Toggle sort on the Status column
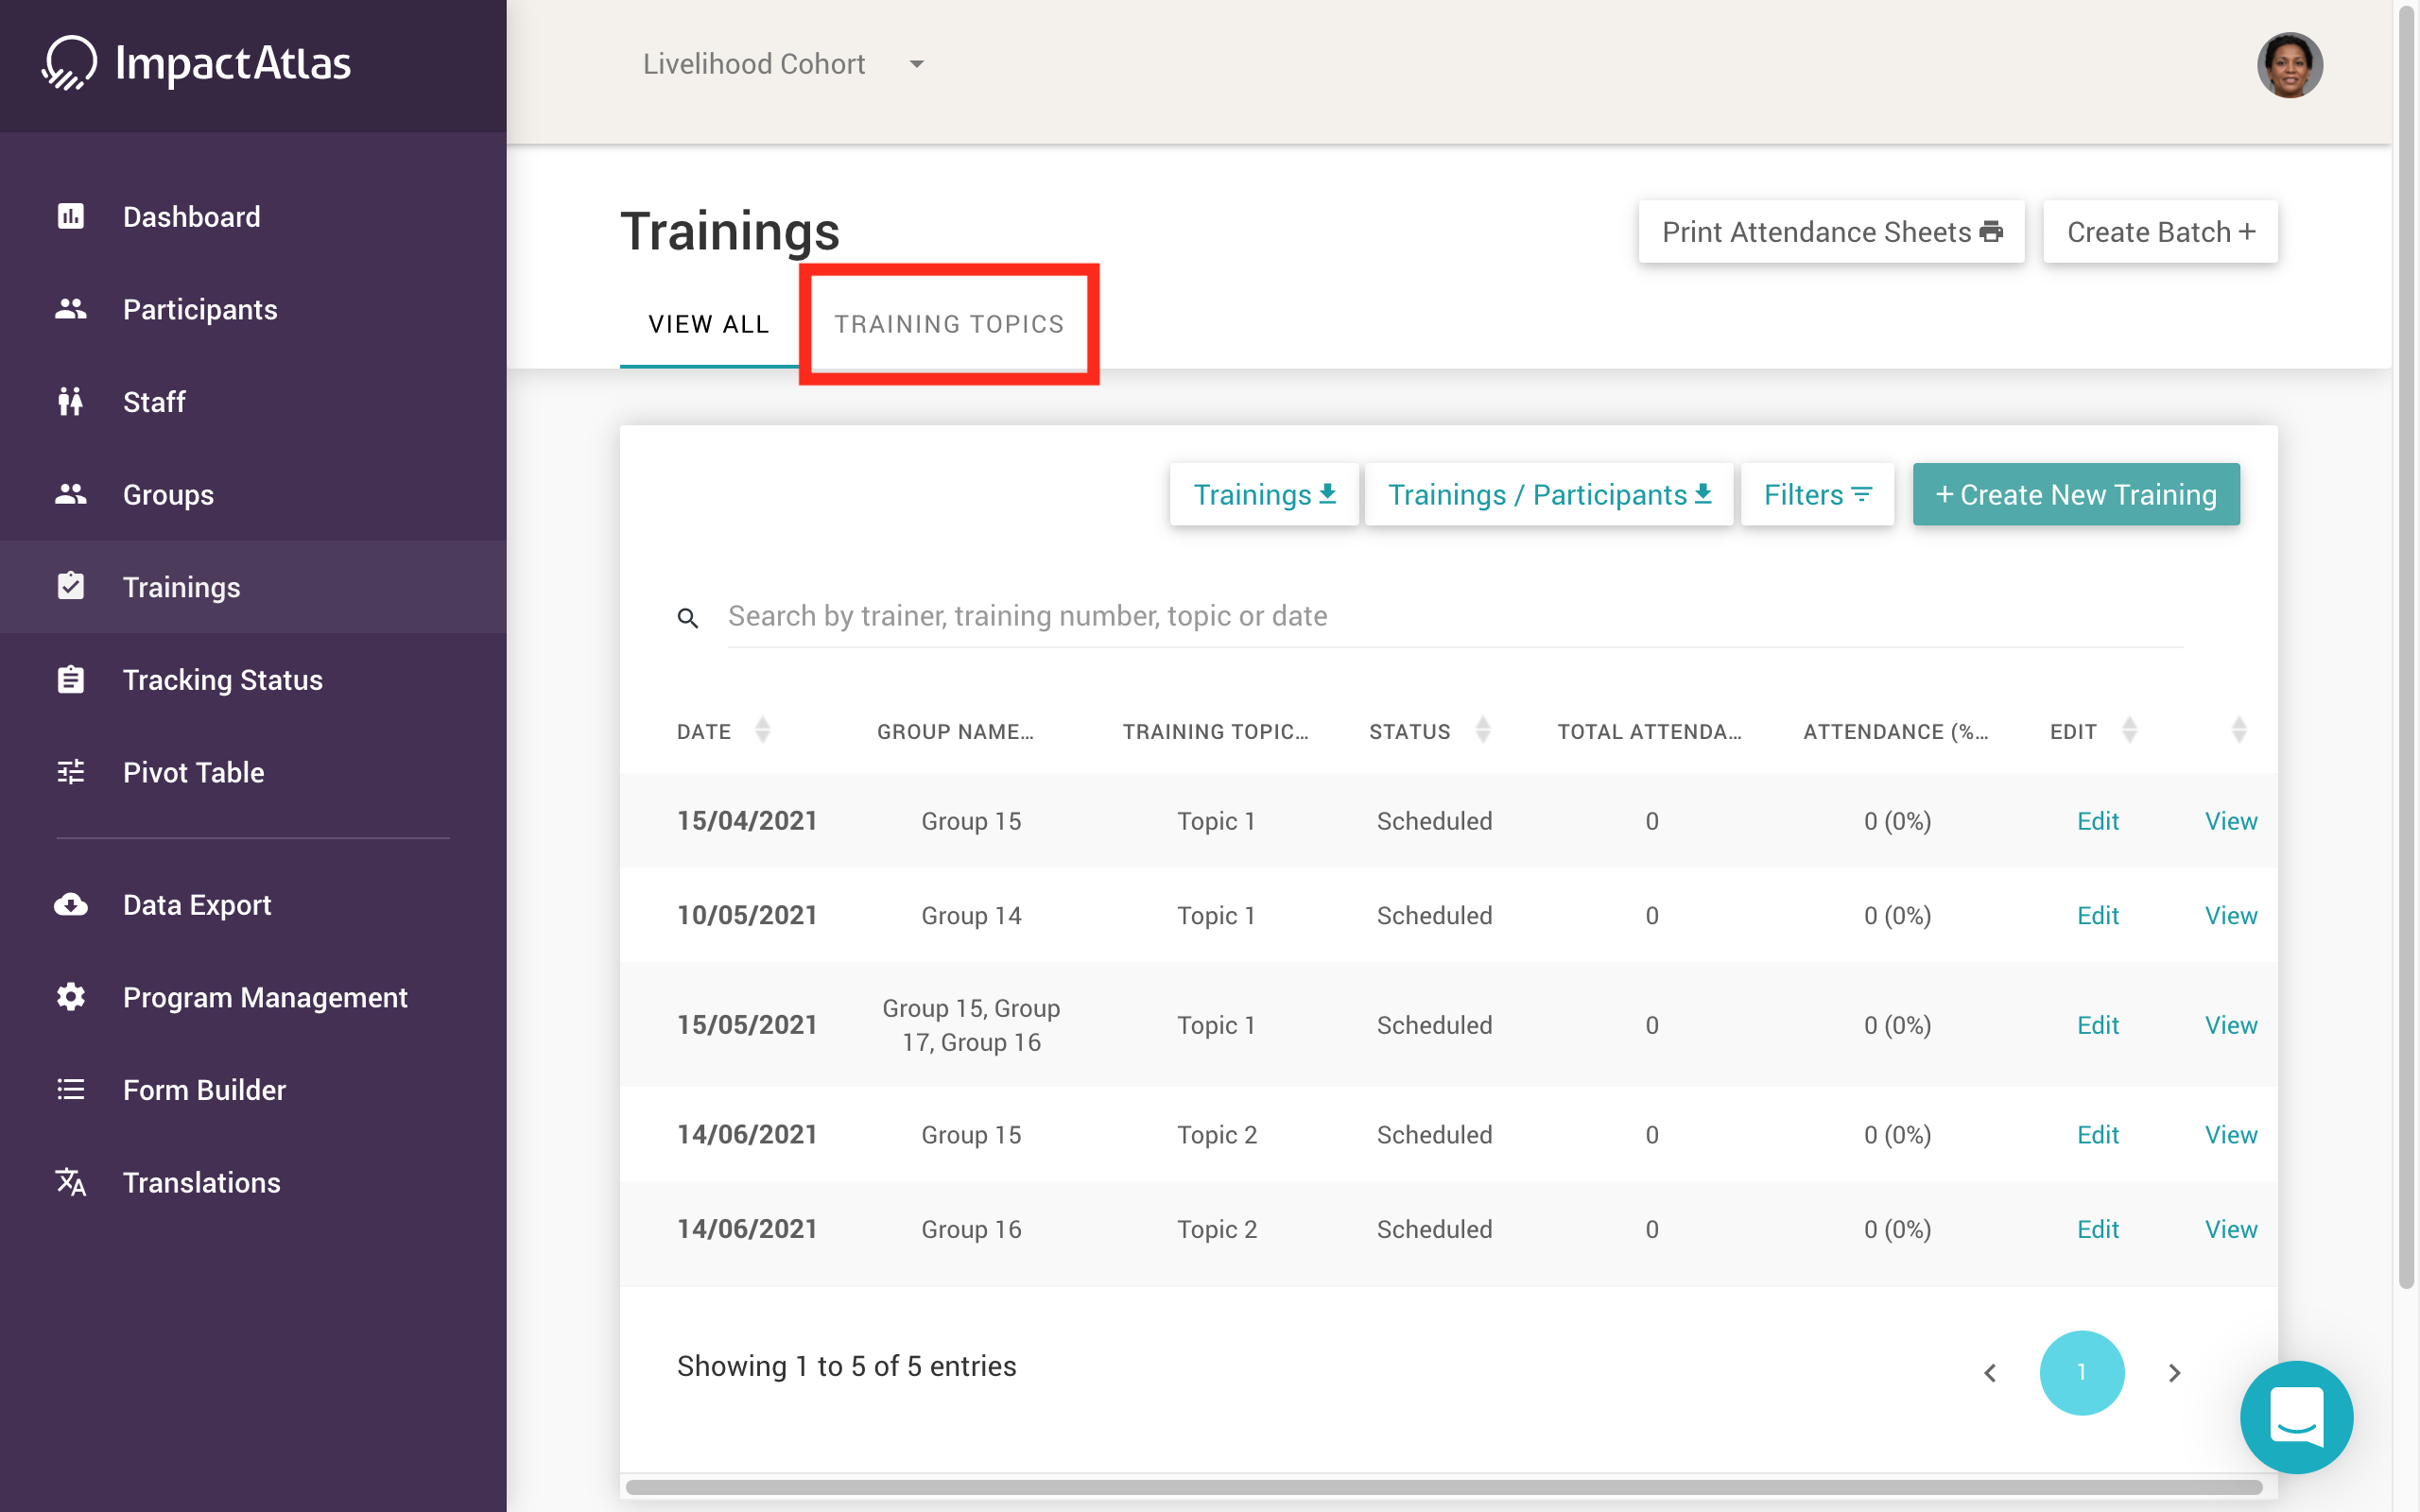The image size is (2420, 1512). (1482, 730)
